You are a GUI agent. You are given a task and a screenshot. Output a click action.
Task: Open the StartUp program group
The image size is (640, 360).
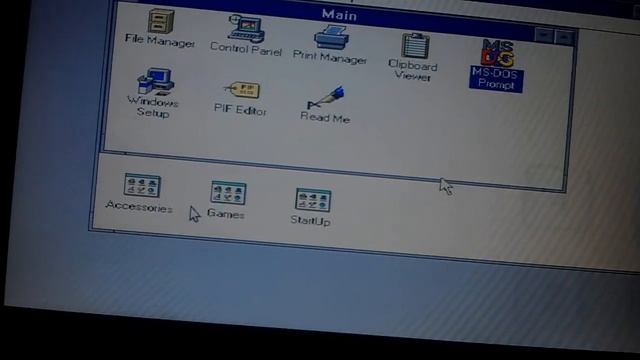pos(313,200)
